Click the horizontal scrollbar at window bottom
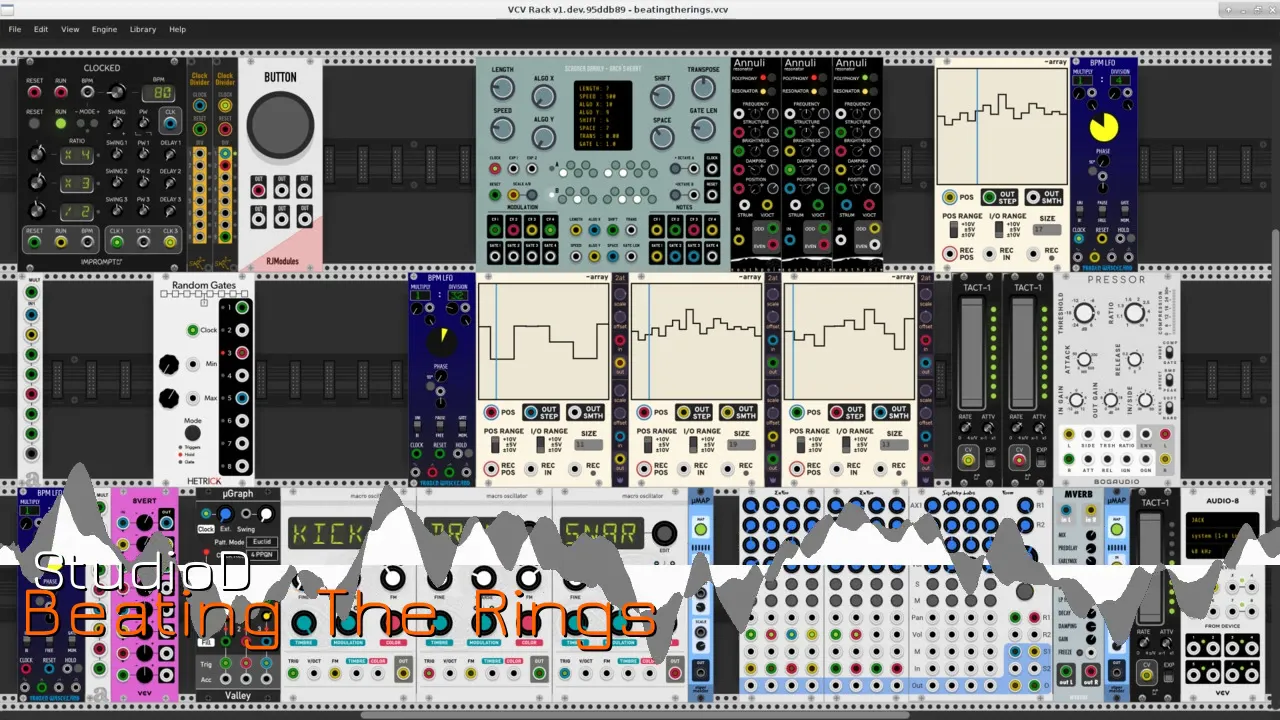The width and height of the screenshot is (1280, 720). [x=635, y=715]
